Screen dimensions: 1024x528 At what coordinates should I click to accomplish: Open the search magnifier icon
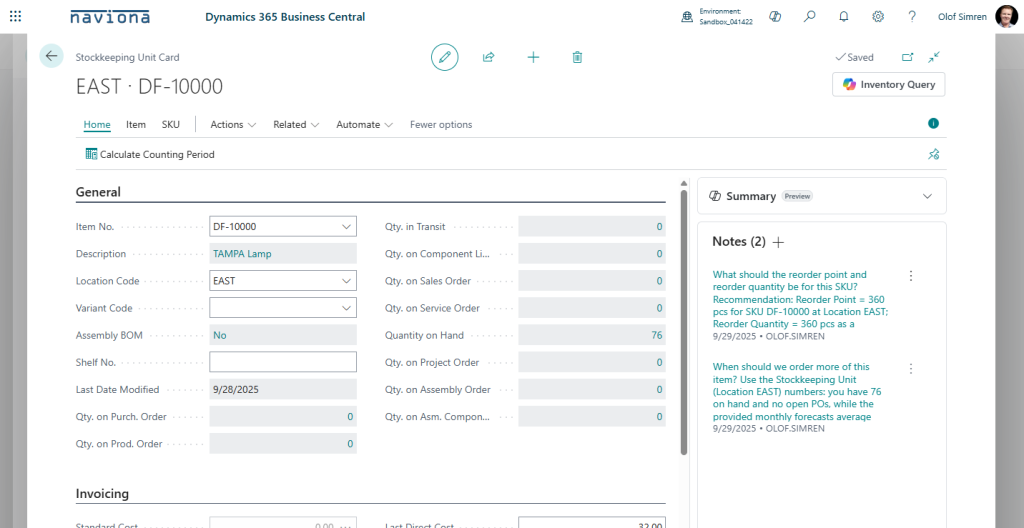810,17
